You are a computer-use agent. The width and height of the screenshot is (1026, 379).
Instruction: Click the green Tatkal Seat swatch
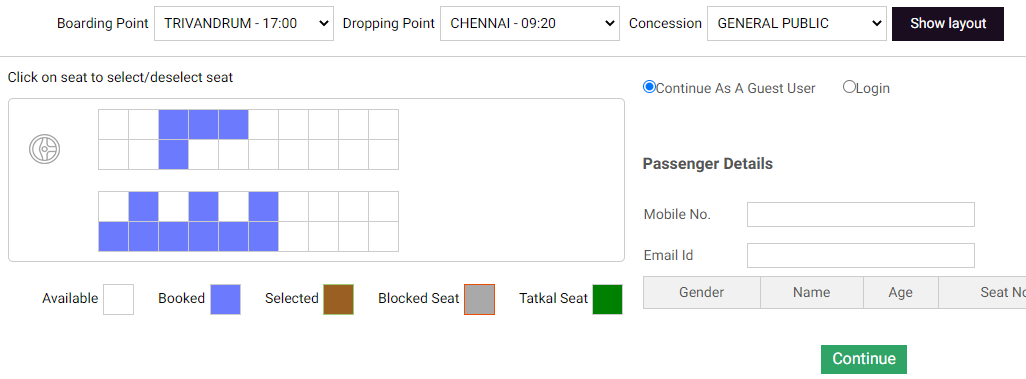(607, 299)
